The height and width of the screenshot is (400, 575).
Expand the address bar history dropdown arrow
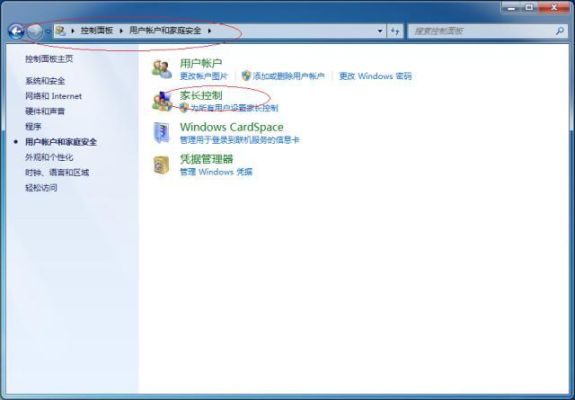point(380,31)
